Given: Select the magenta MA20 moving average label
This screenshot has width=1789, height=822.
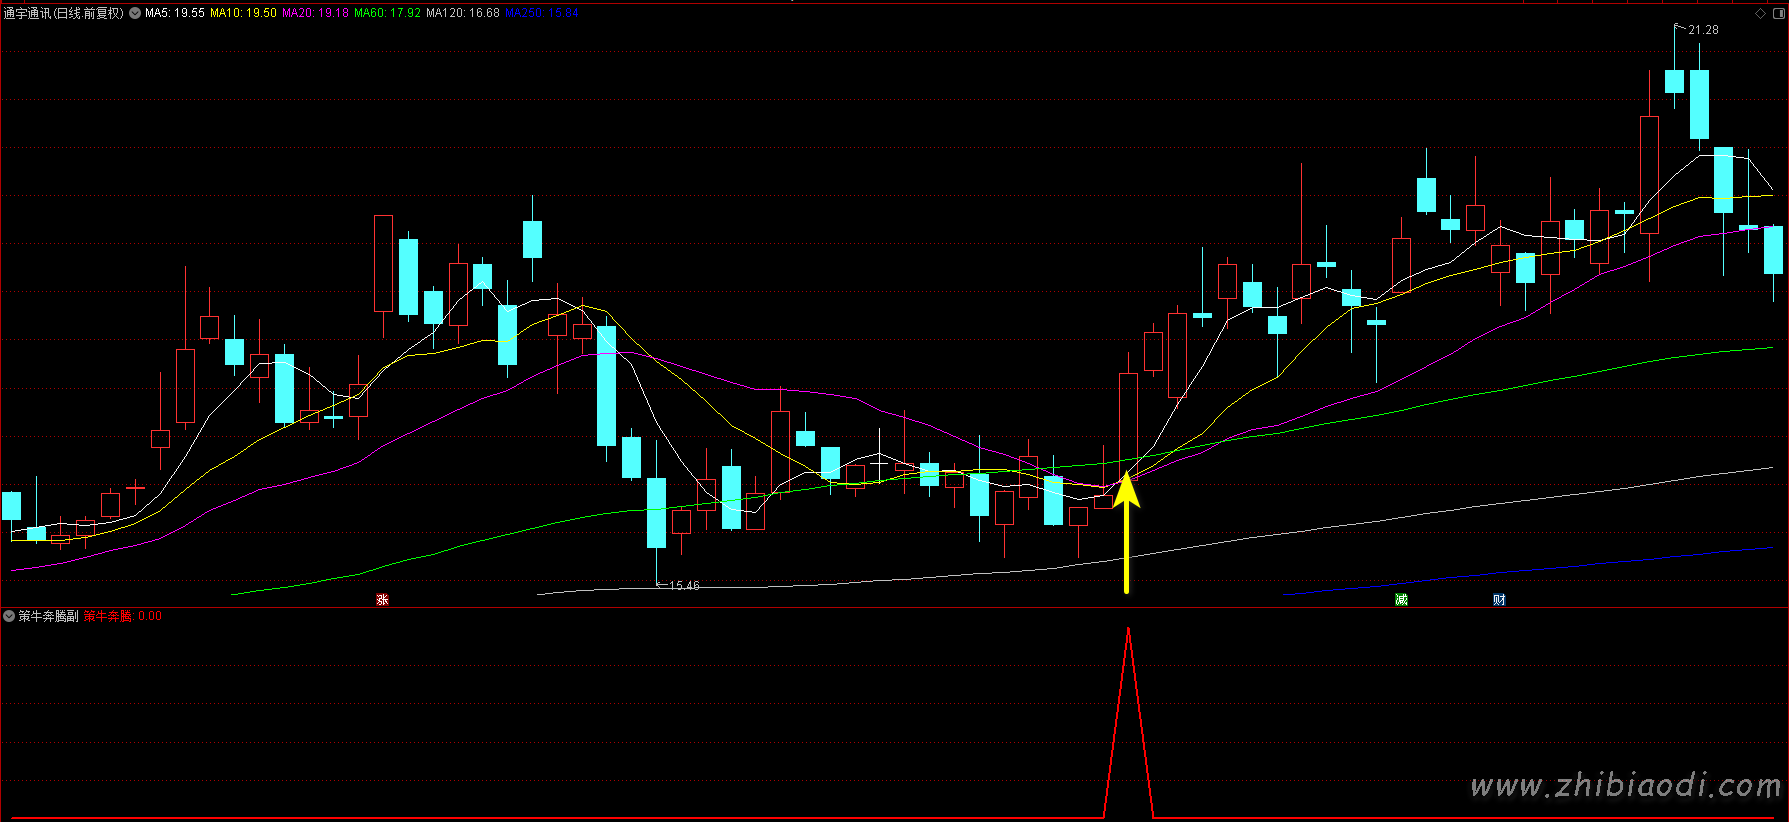Looking at the screenshot, I should [315, 13].
